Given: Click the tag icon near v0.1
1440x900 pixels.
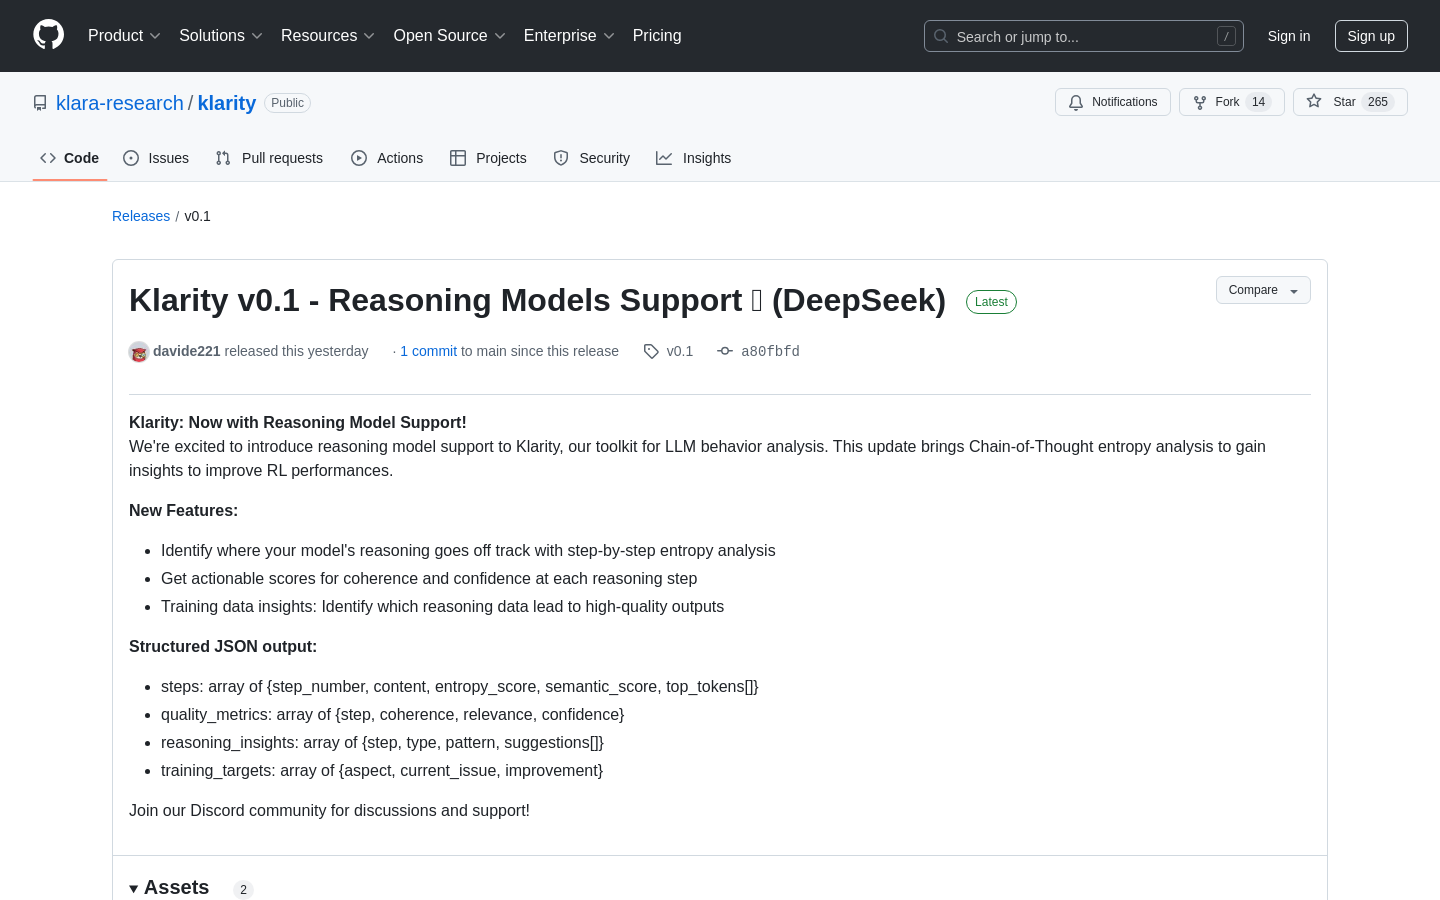Looking at the screenshot, I should point(651,351).
